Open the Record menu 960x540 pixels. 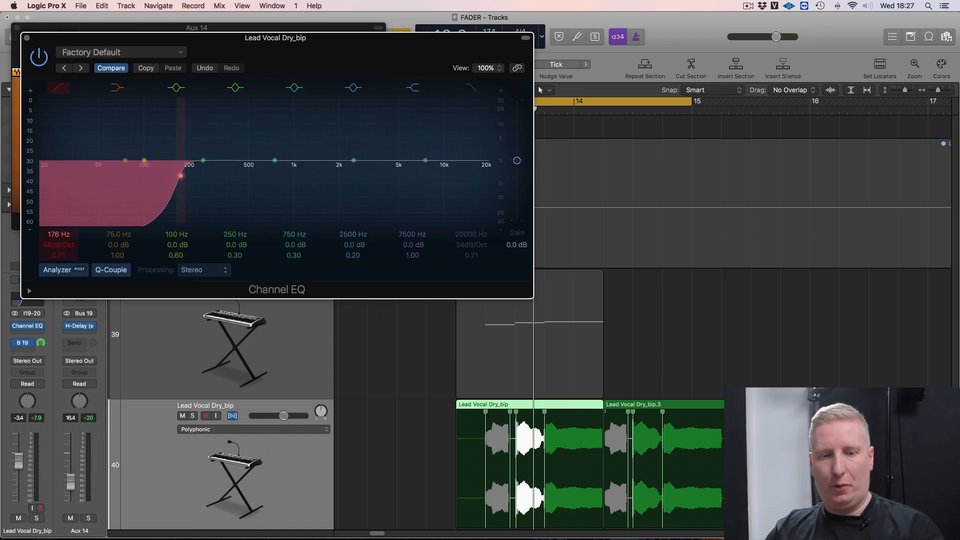click(x=193, y=6)
